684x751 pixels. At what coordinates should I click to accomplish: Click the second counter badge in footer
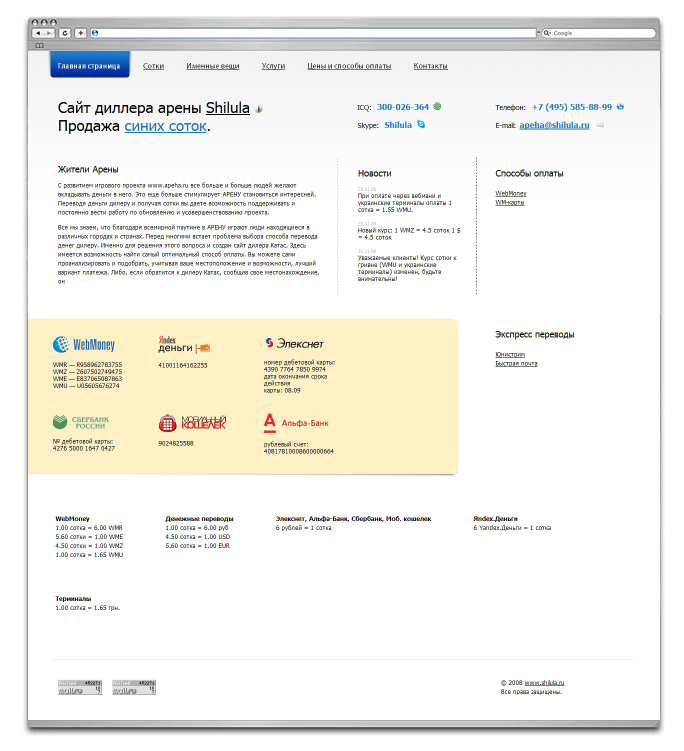(134, 687)
